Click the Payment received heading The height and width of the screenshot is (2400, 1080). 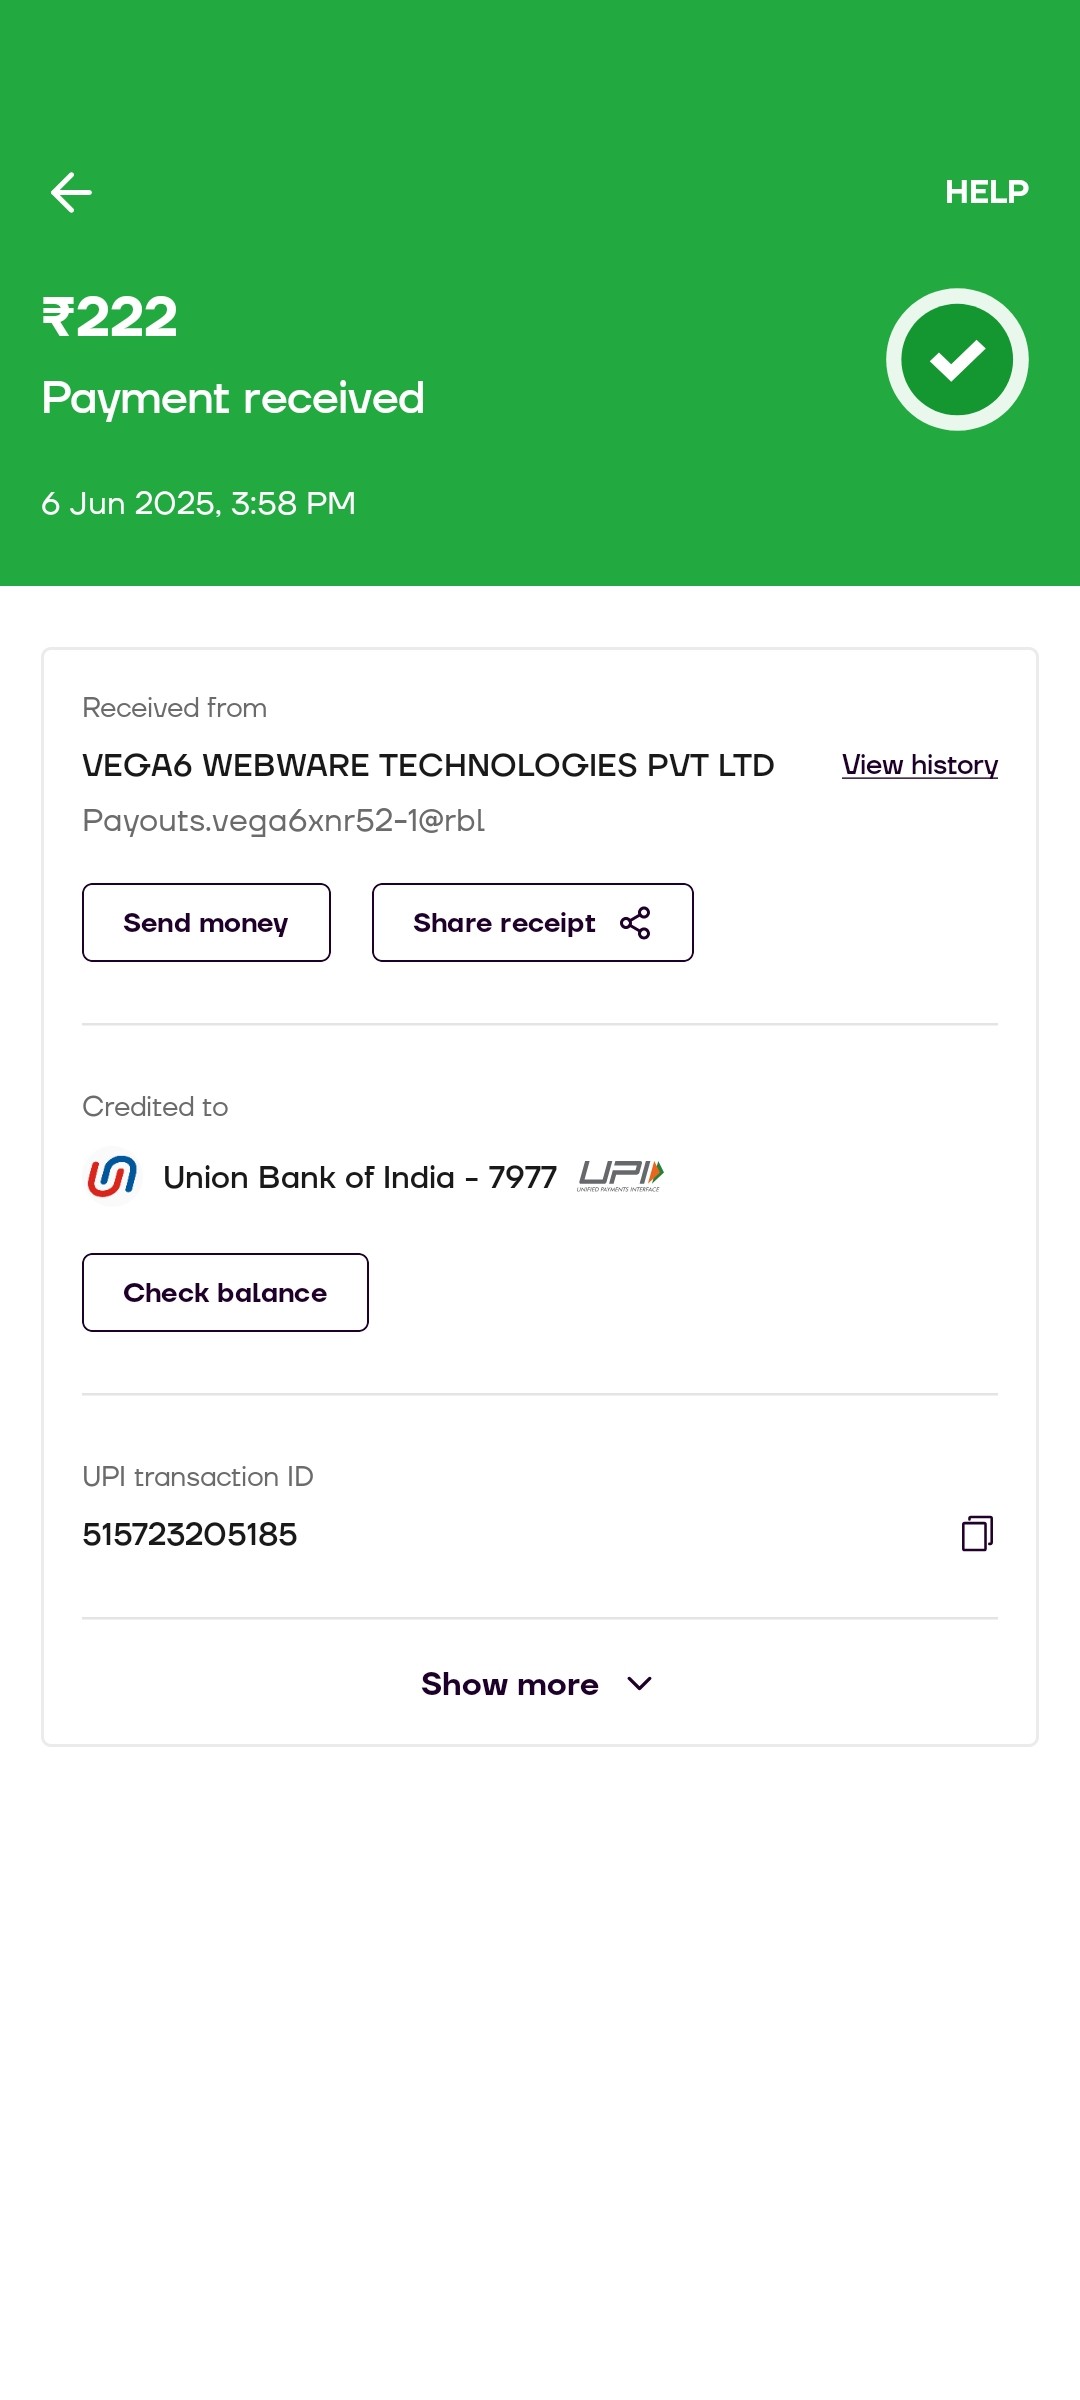point(233,398)
